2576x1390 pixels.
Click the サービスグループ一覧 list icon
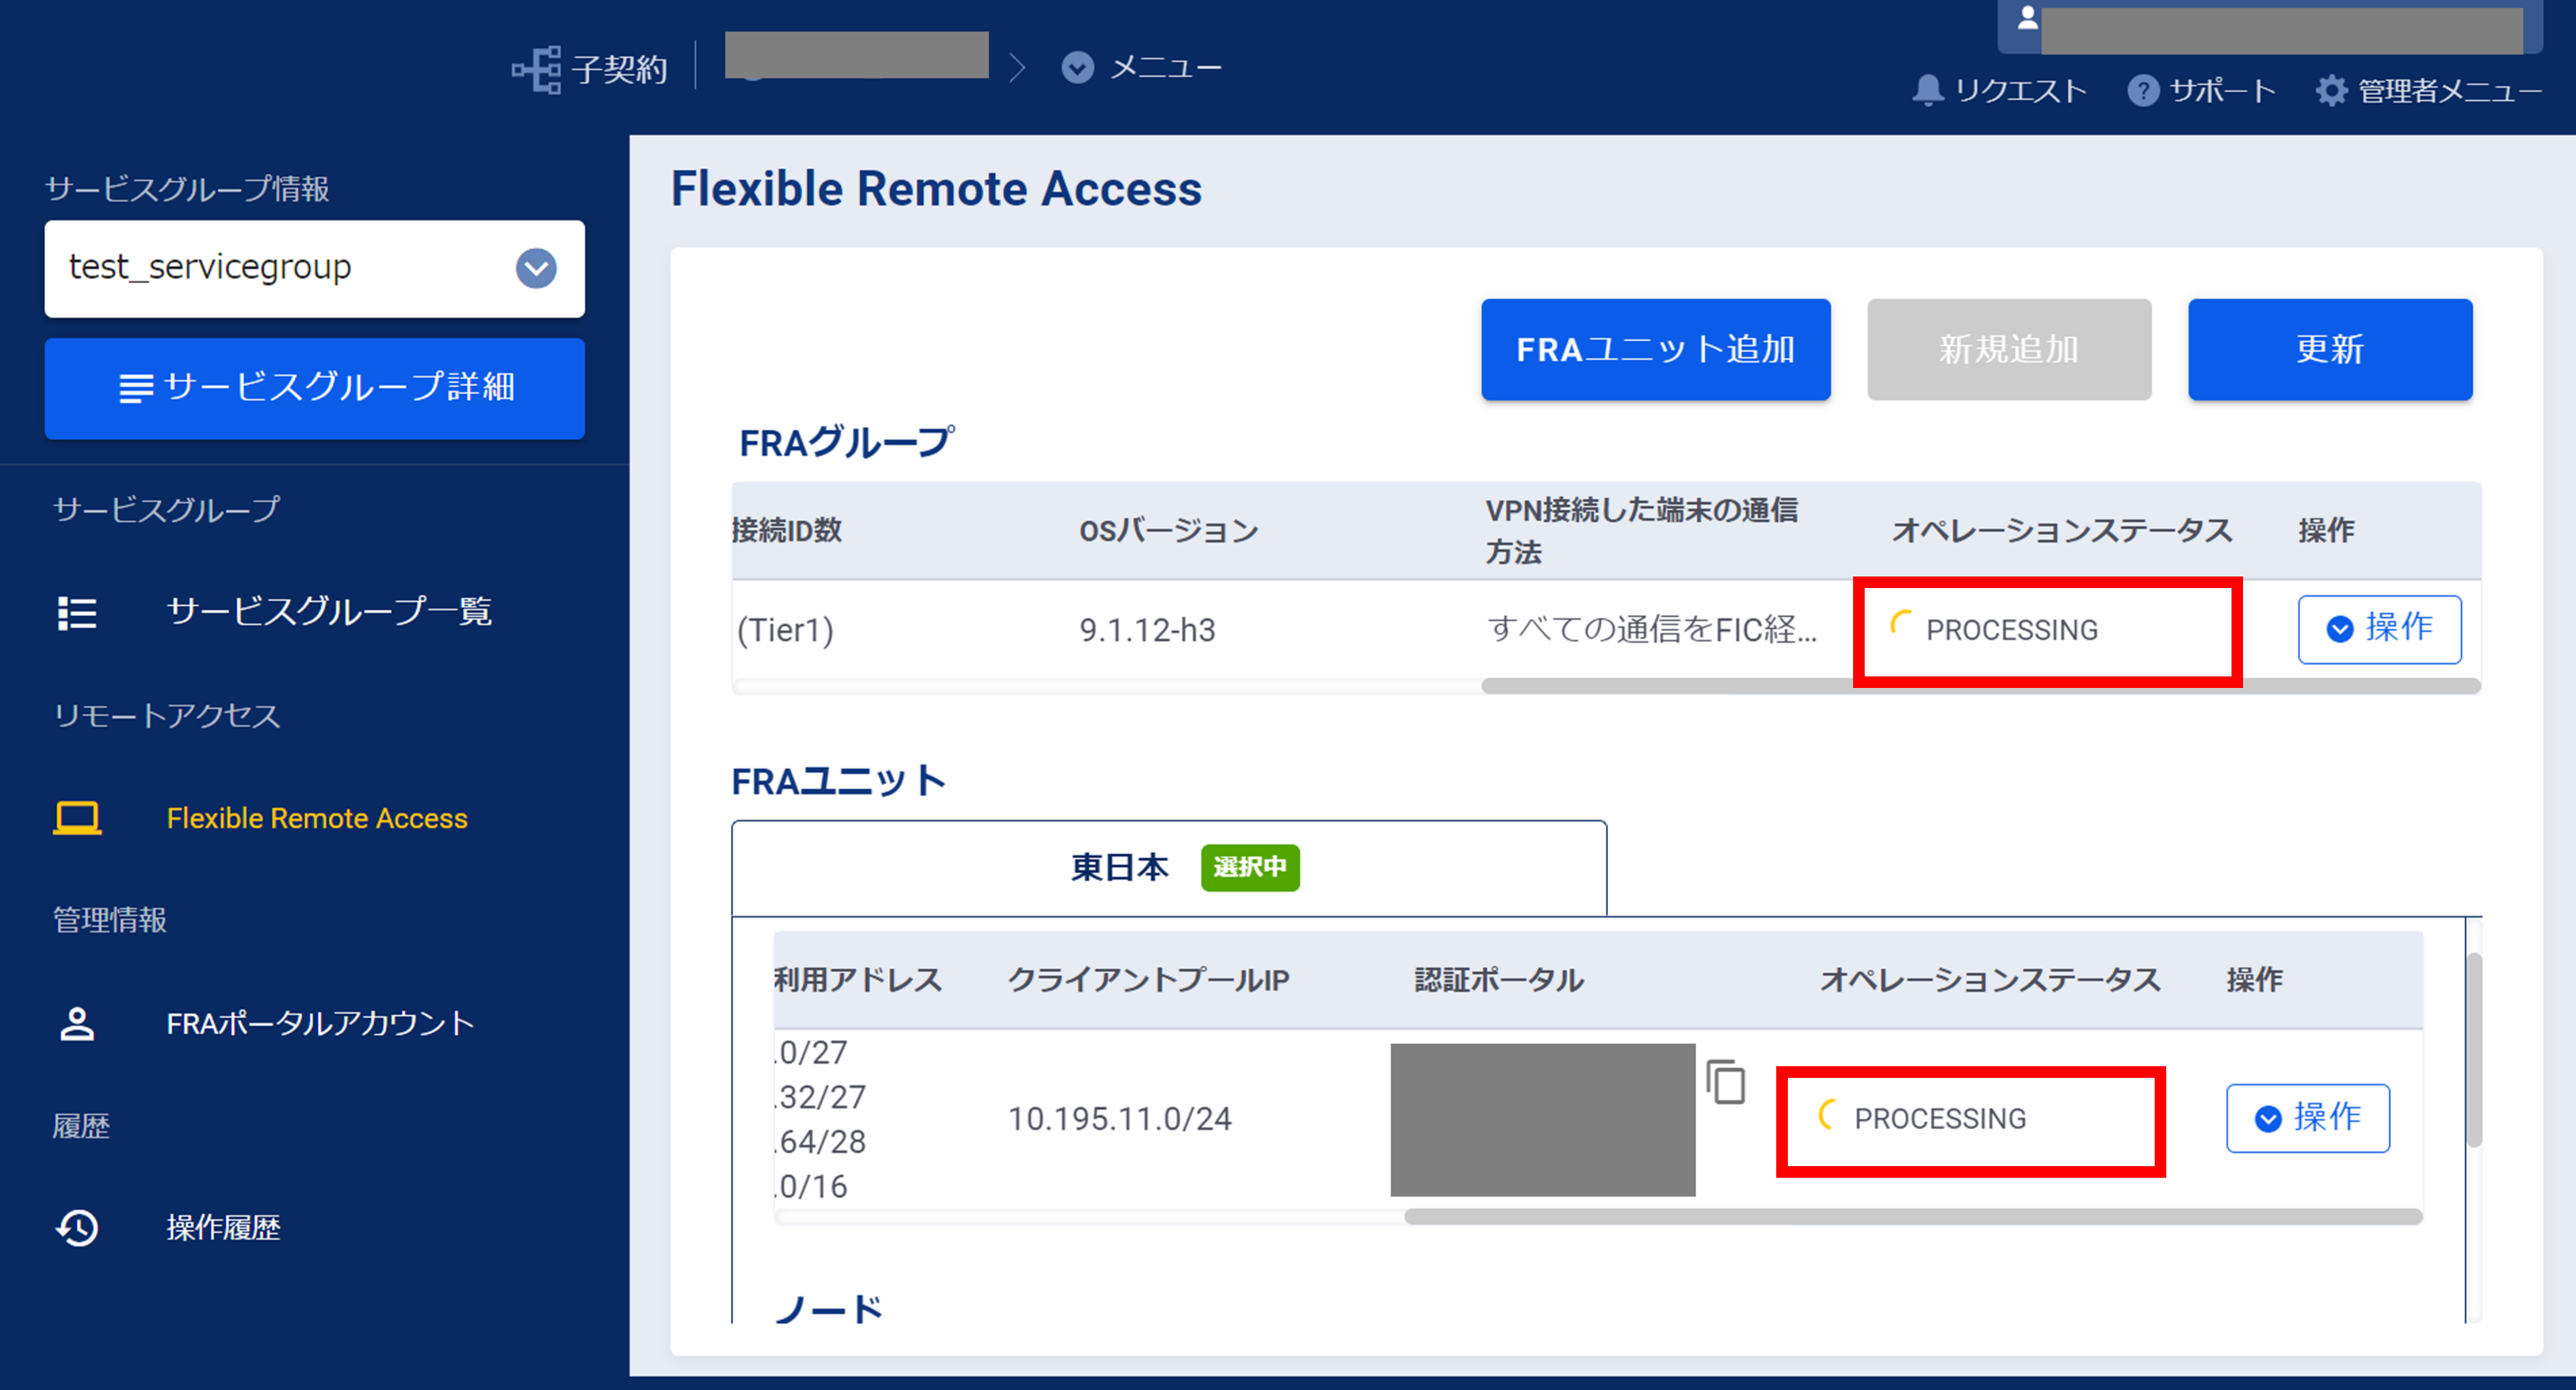(x=77, y=612)
